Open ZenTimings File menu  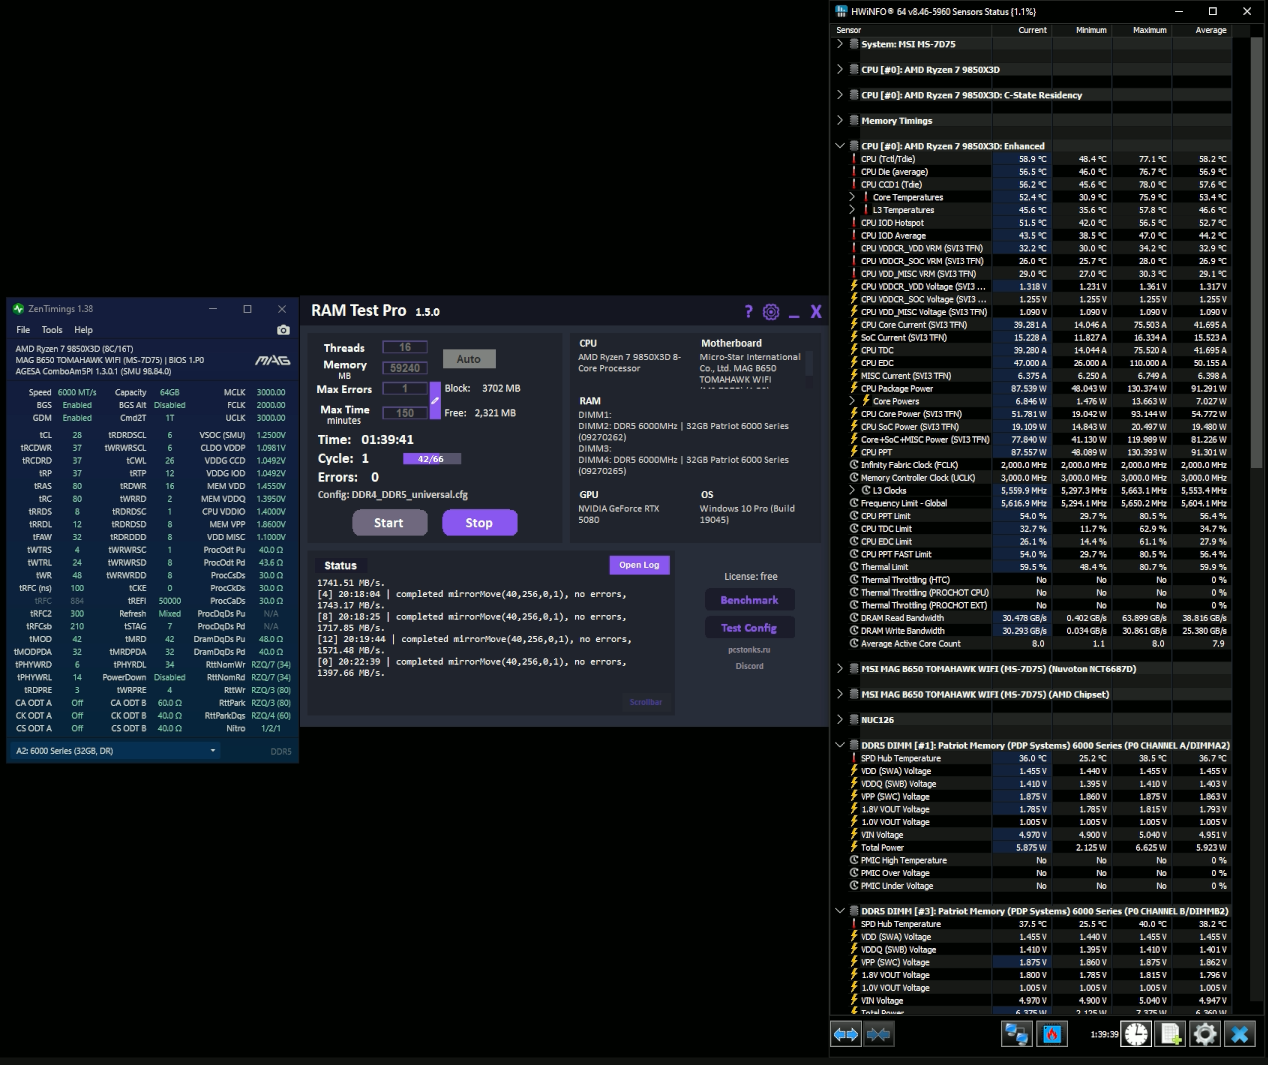pyautogui.click(x=23, y=330)
